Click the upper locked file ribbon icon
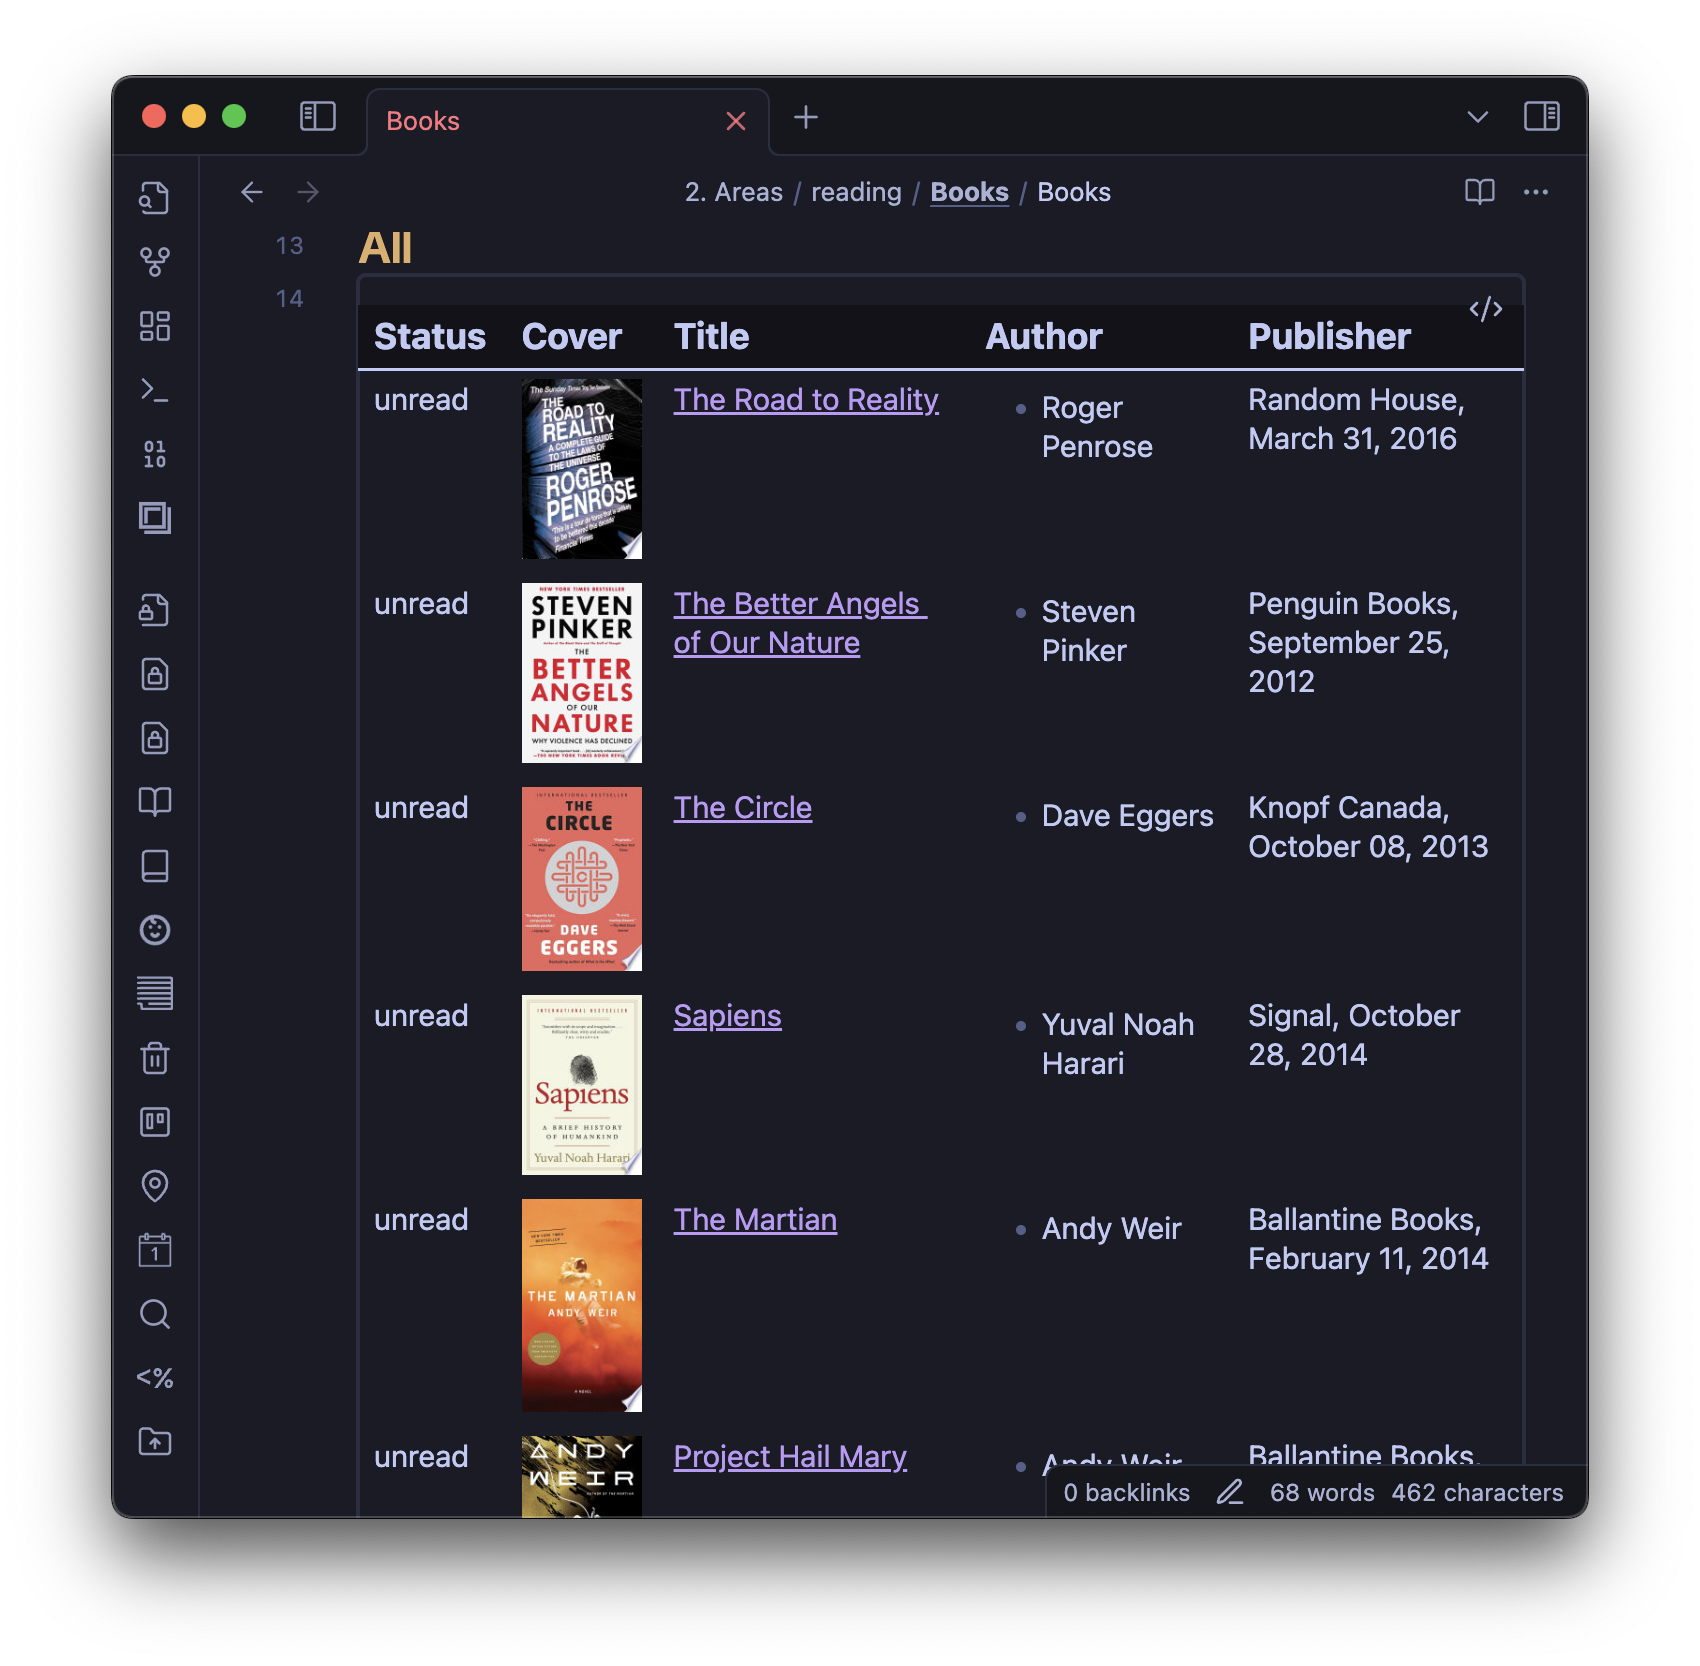 click(154, 674)
